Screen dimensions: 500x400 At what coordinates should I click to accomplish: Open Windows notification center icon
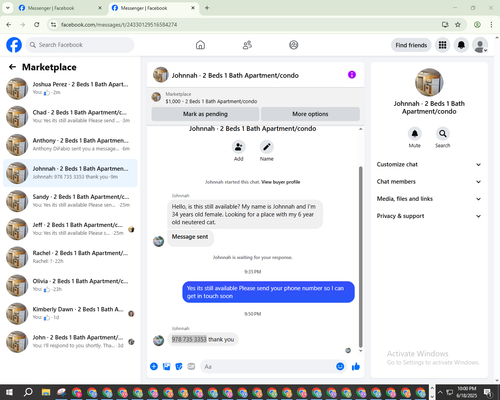click(488, 392)
